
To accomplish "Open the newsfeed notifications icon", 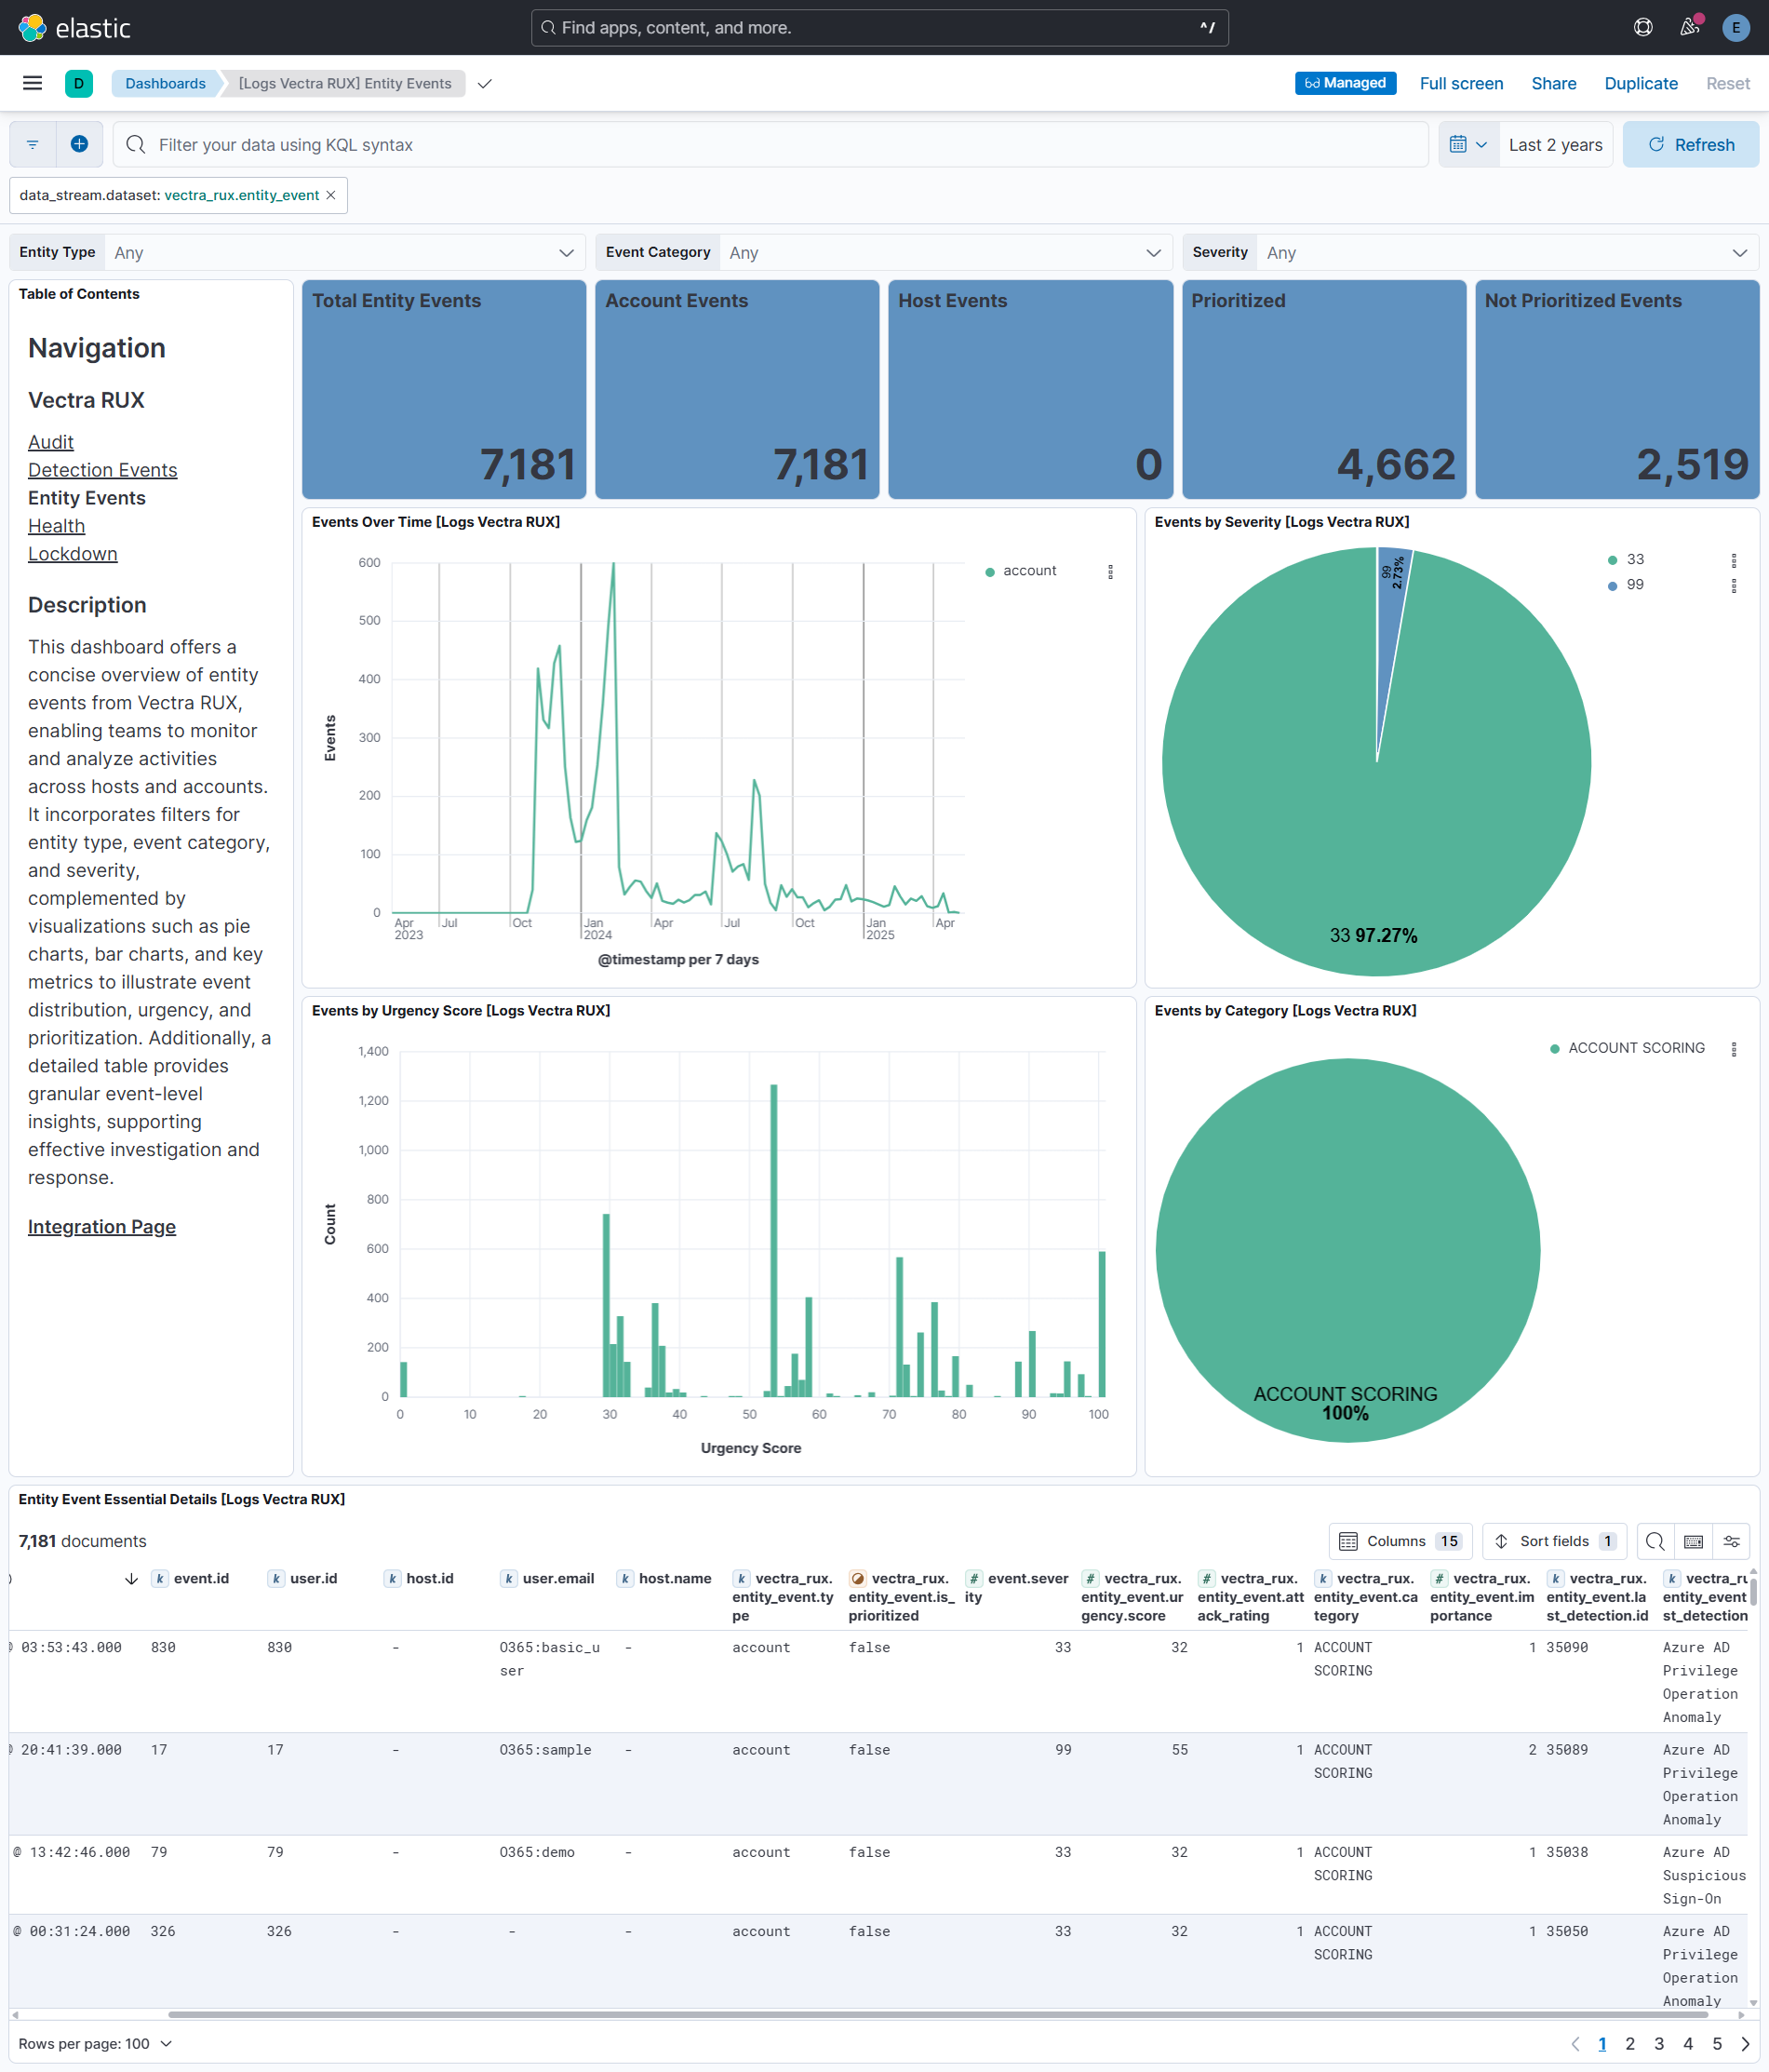I will (1689, 28).
